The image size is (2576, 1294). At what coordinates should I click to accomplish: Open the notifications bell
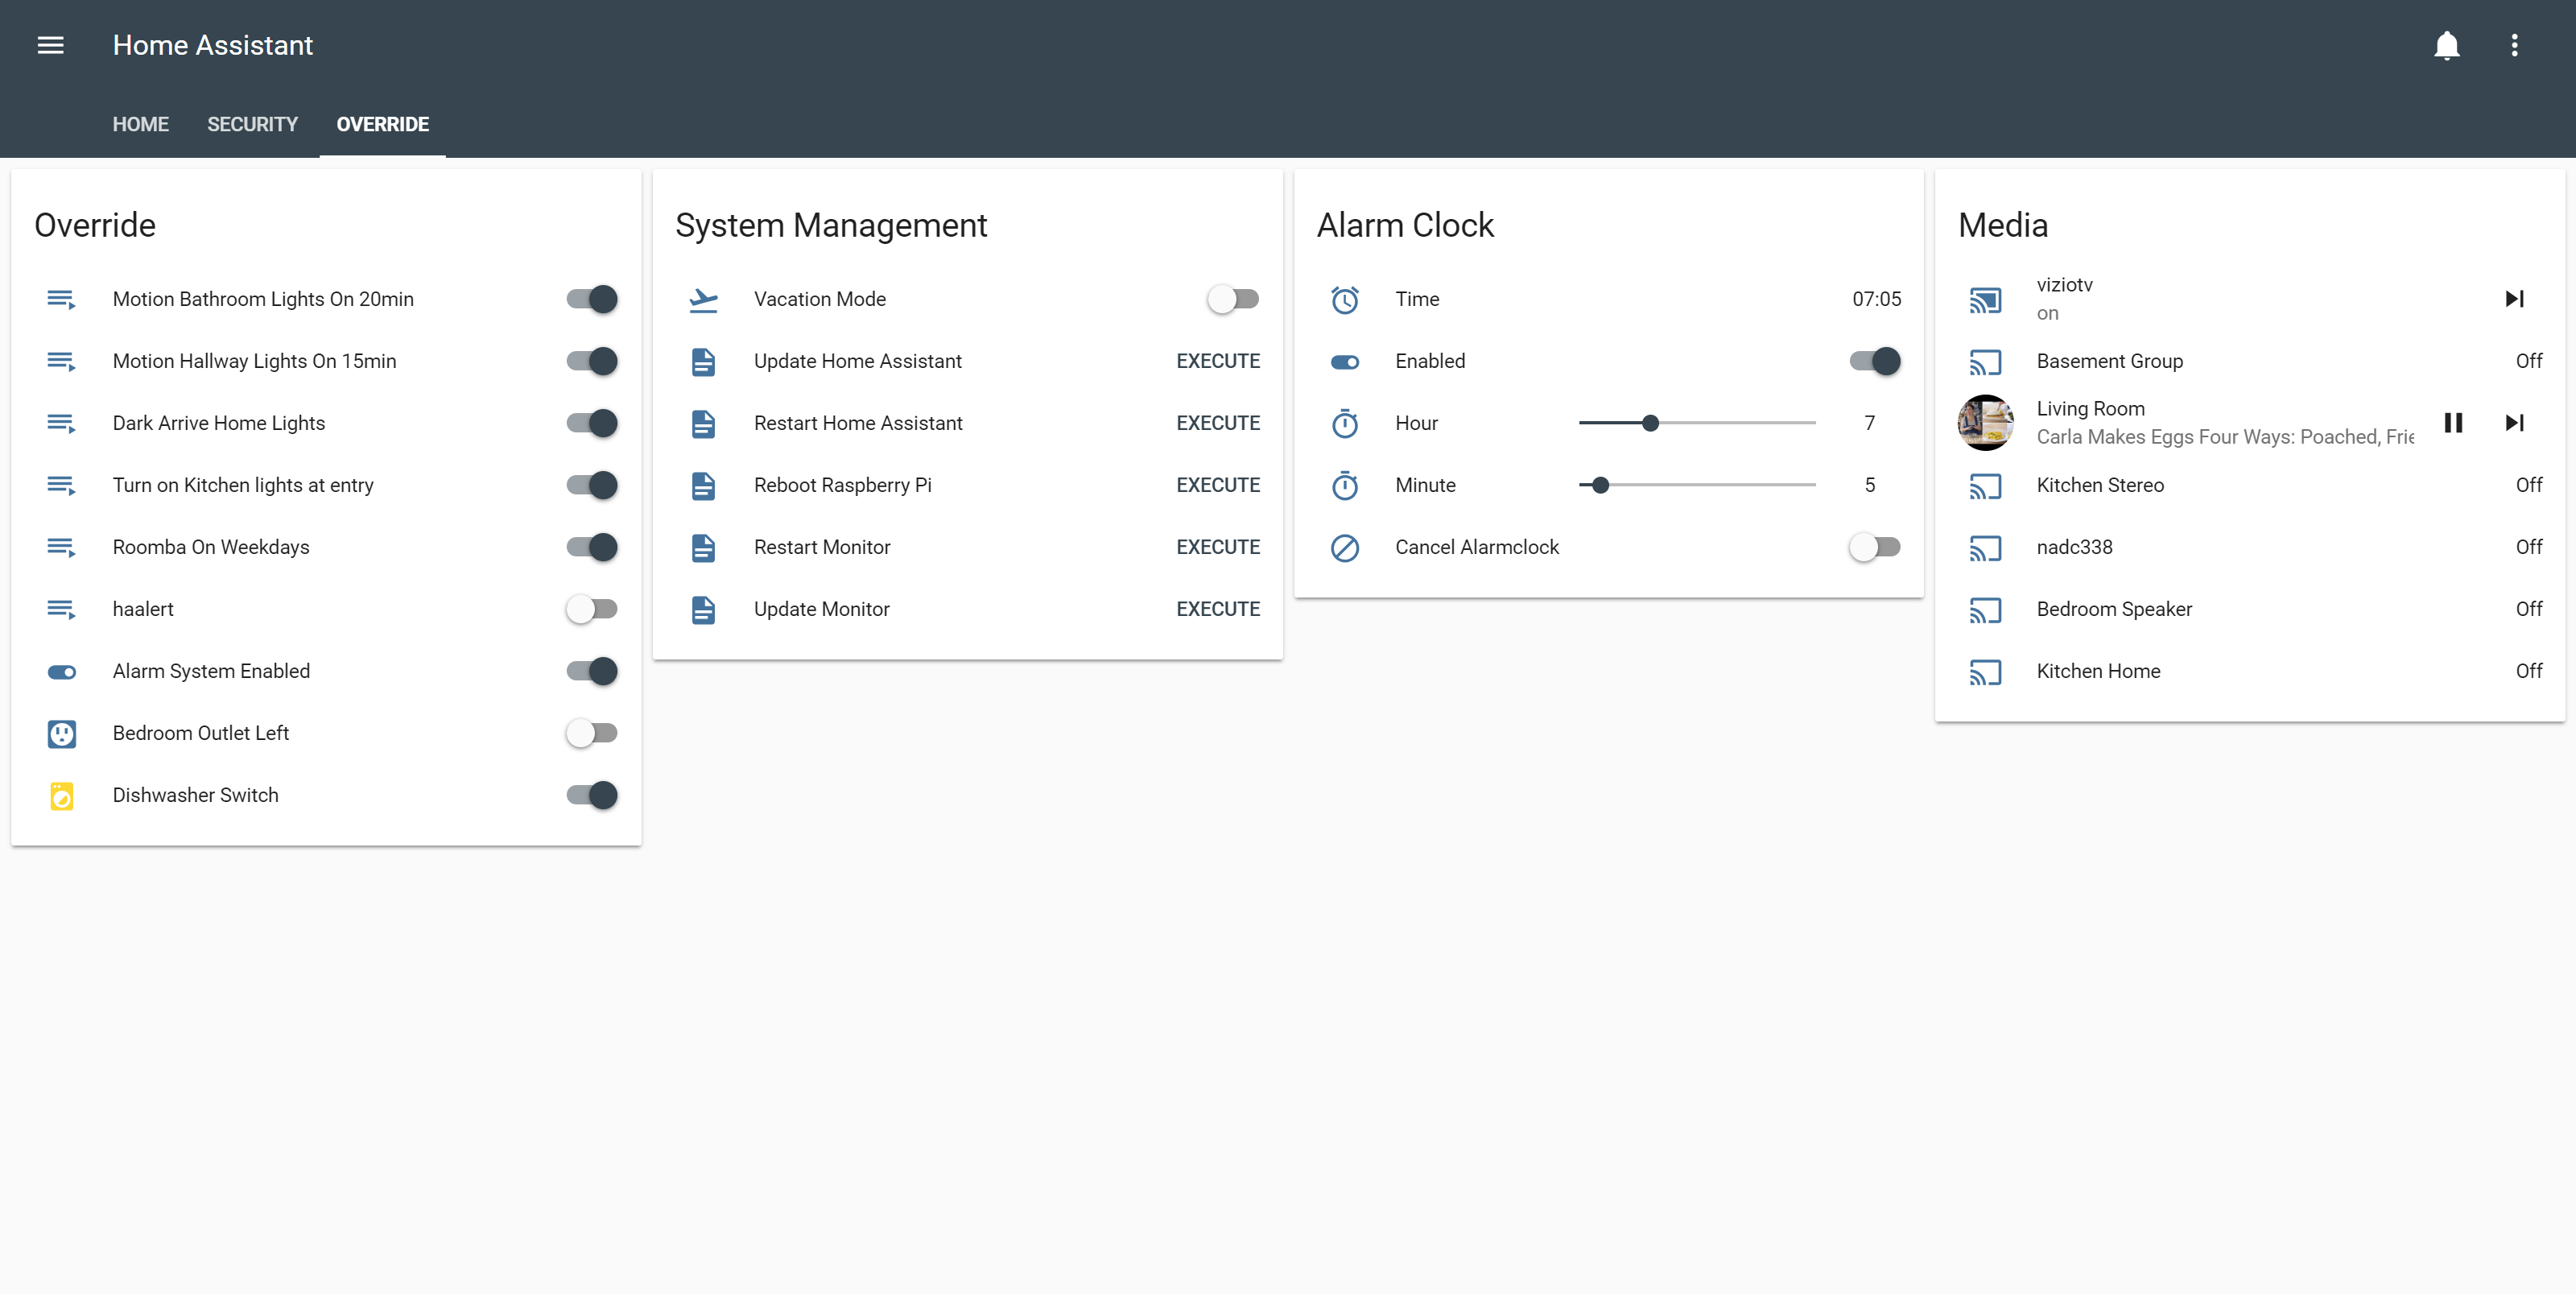(2446, 45)
